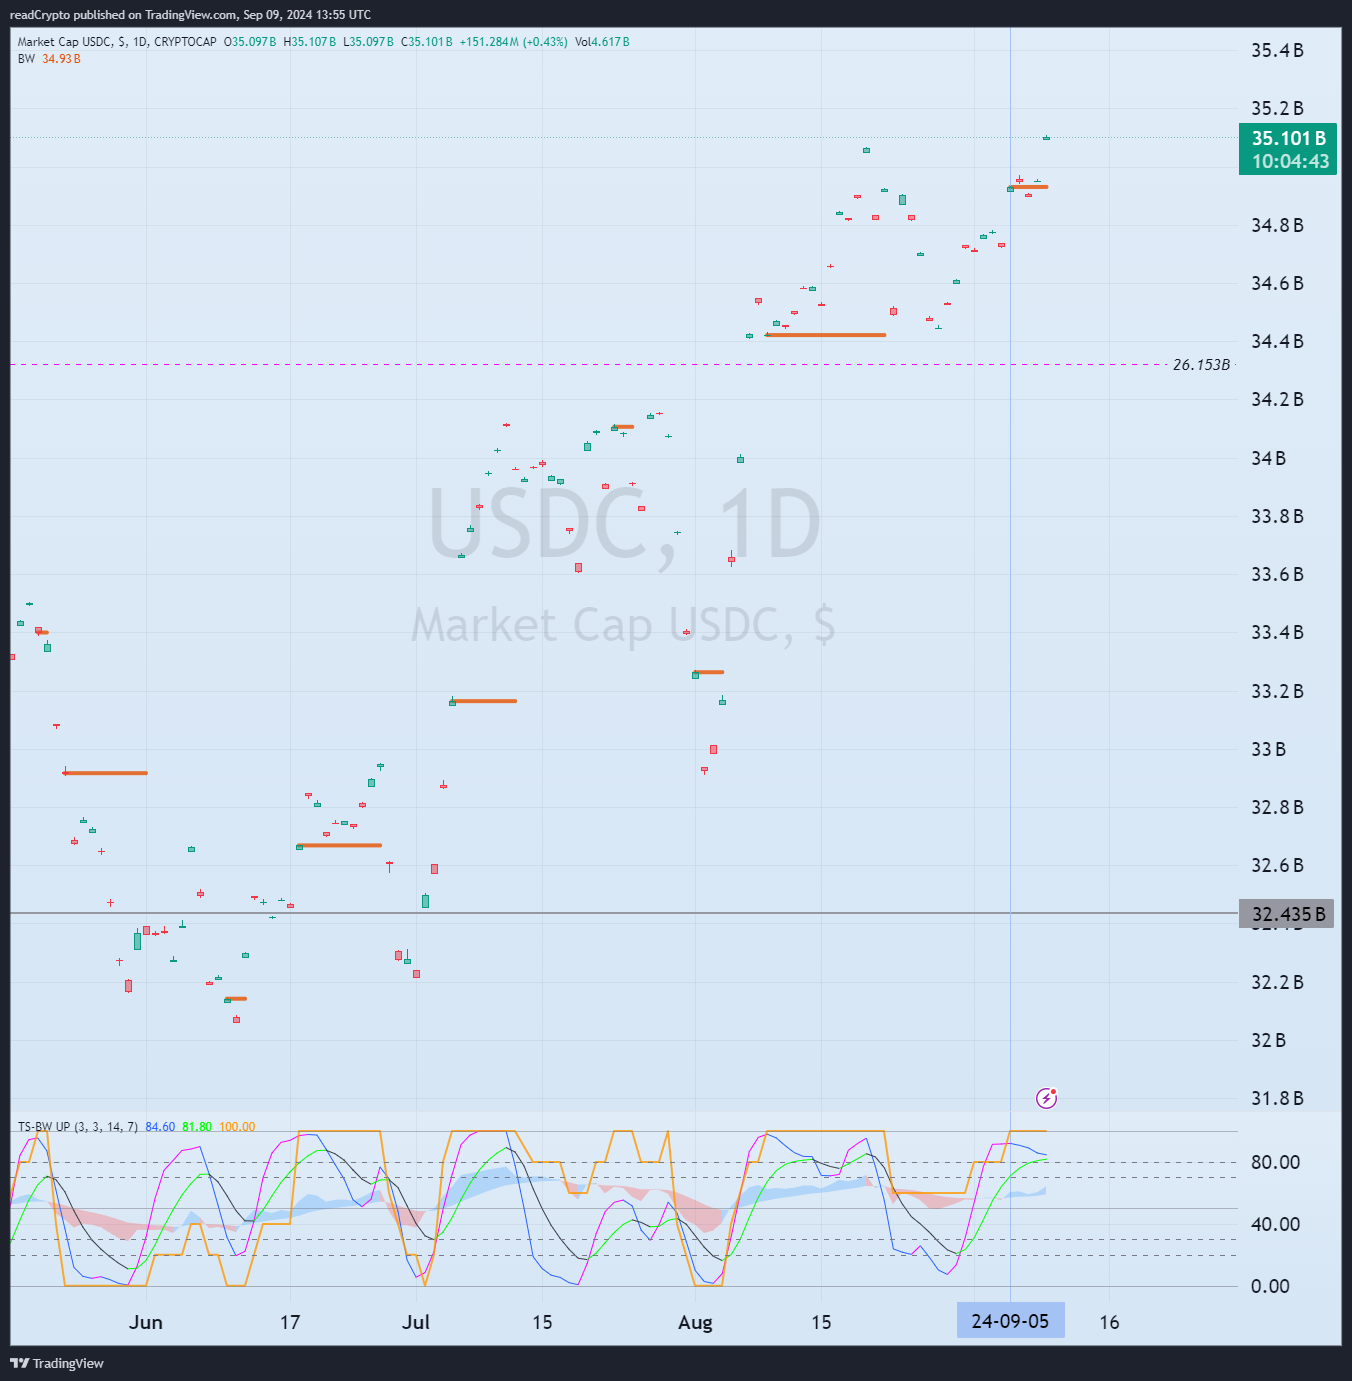Click the TS-BW UP indicator legend

pyautogui.click(x=78, y=1127)
